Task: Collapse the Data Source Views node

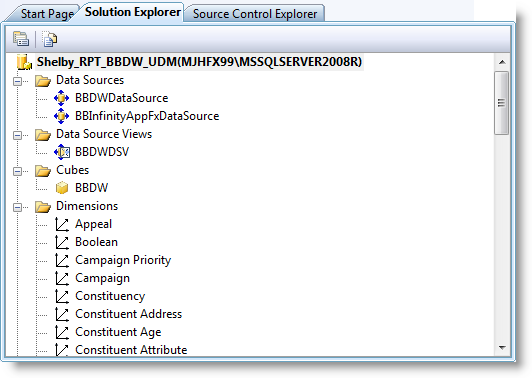Action: [x=17, y=135]
